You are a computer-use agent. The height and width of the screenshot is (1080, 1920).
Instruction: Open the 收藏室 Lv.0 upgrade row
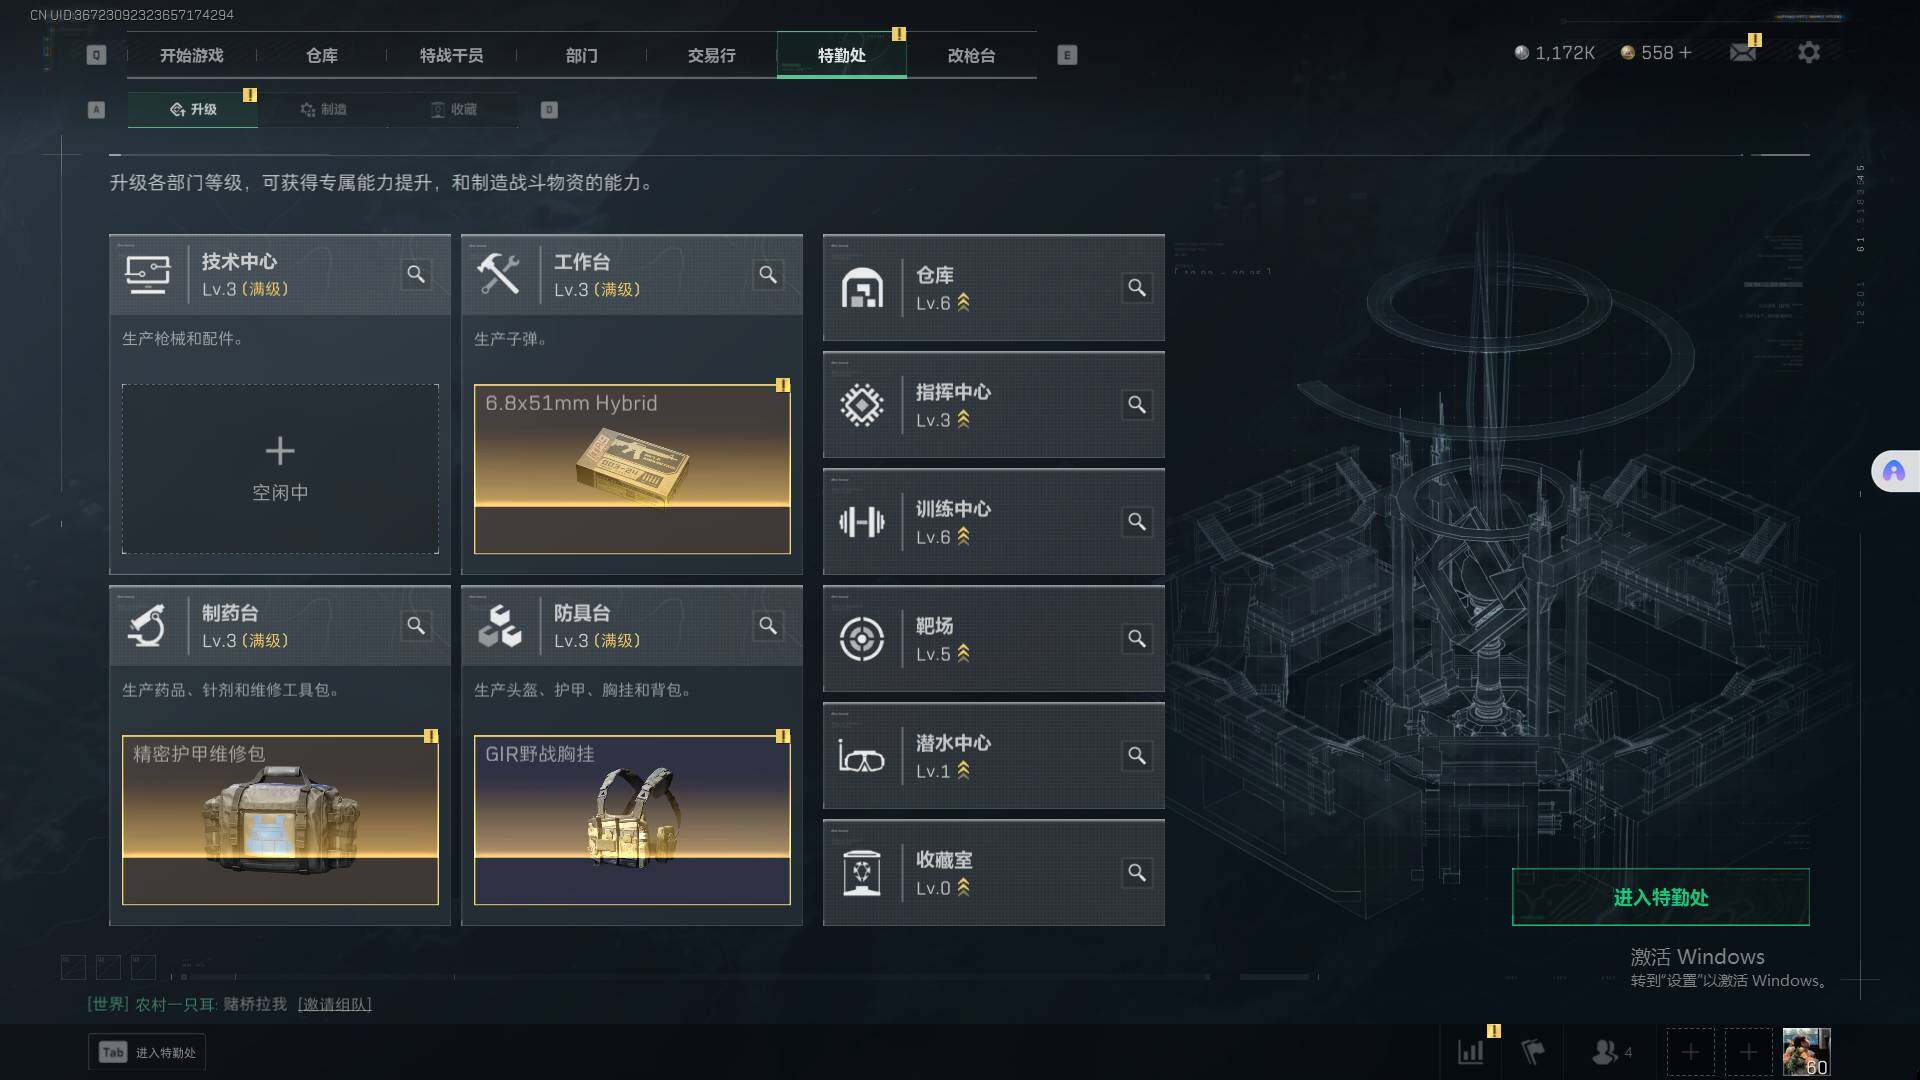(993, 873)
